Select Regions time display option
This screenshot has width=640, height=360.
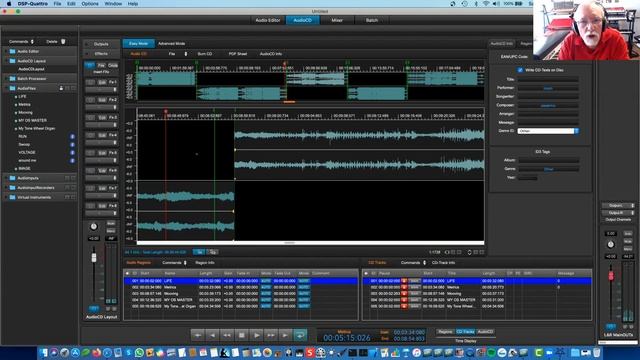445,332
